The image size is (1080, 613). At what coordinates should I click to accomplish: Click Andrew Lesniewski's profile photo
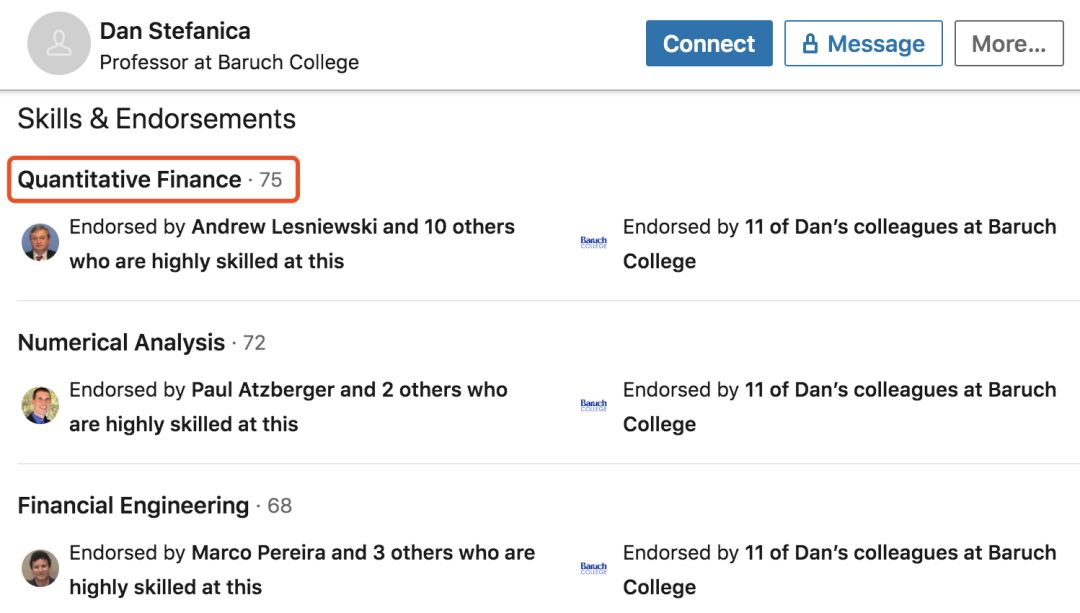(41, 243)
